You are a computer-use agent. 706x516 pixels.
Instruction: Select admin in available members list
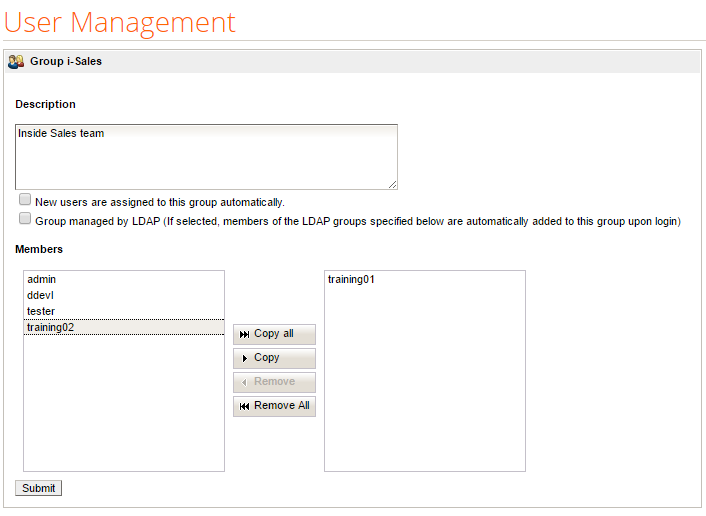pyautogui.click(x=42, y=280)
